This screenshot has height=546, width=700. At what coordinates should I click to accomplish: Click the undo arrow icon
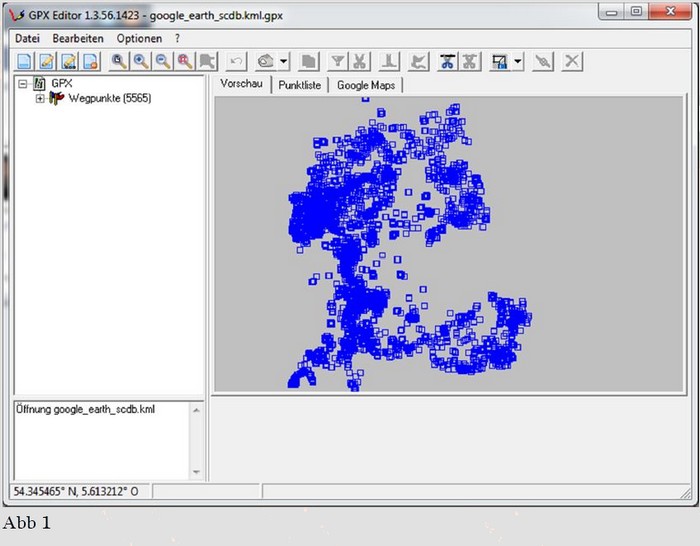(237, 62)
